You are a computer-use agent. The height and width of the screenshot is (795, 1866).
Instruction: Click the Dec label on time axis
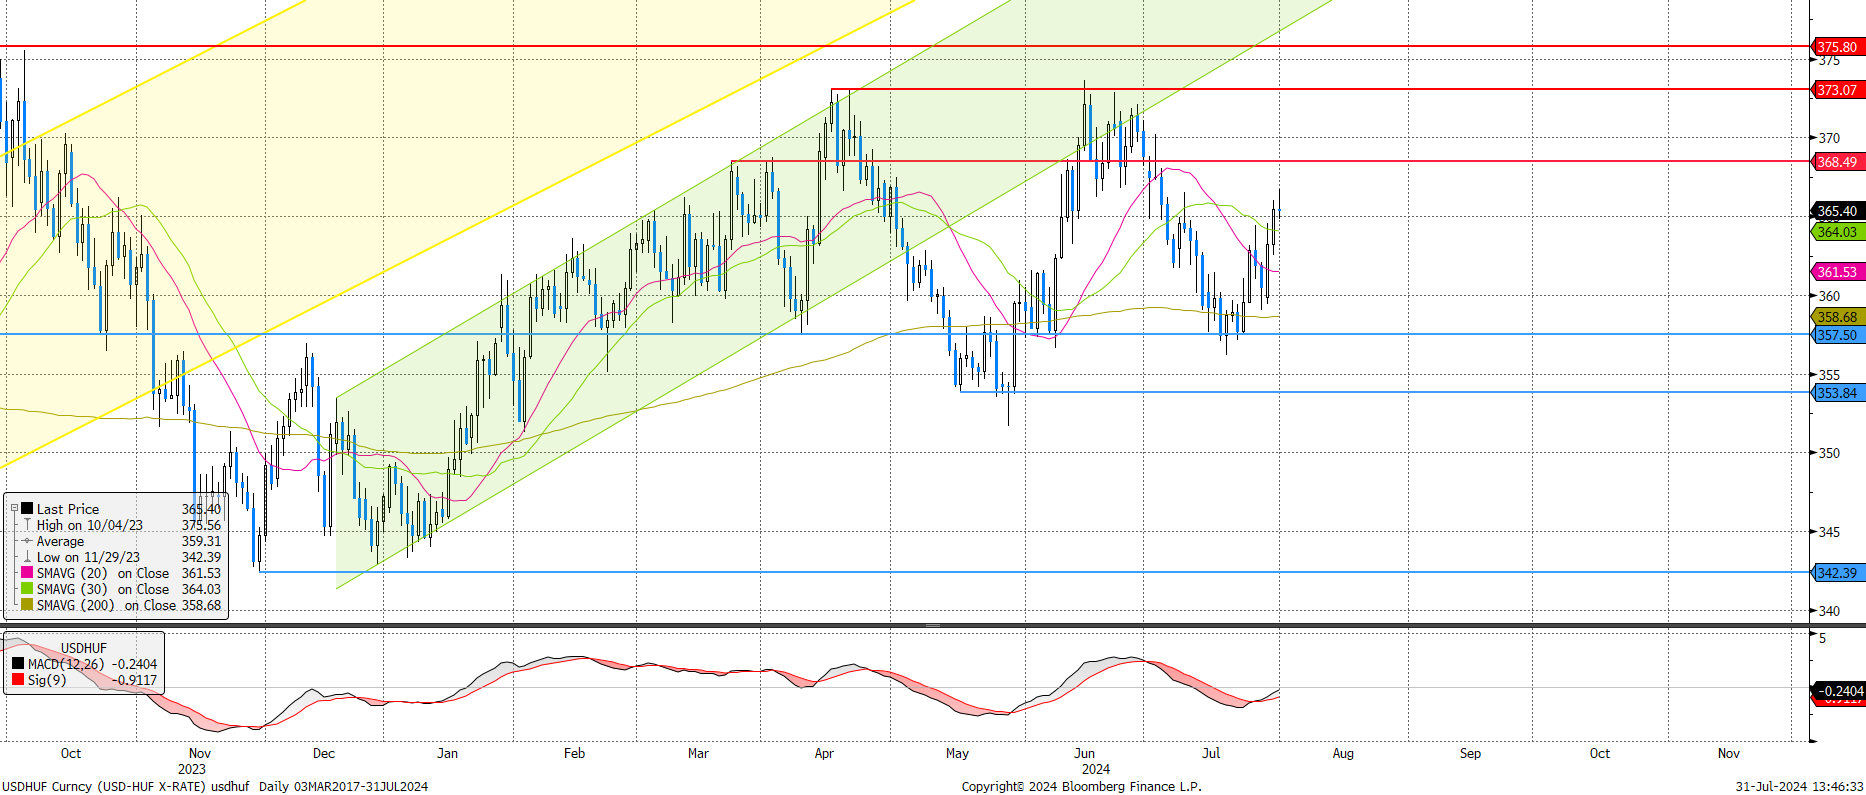tap(323, 753)
